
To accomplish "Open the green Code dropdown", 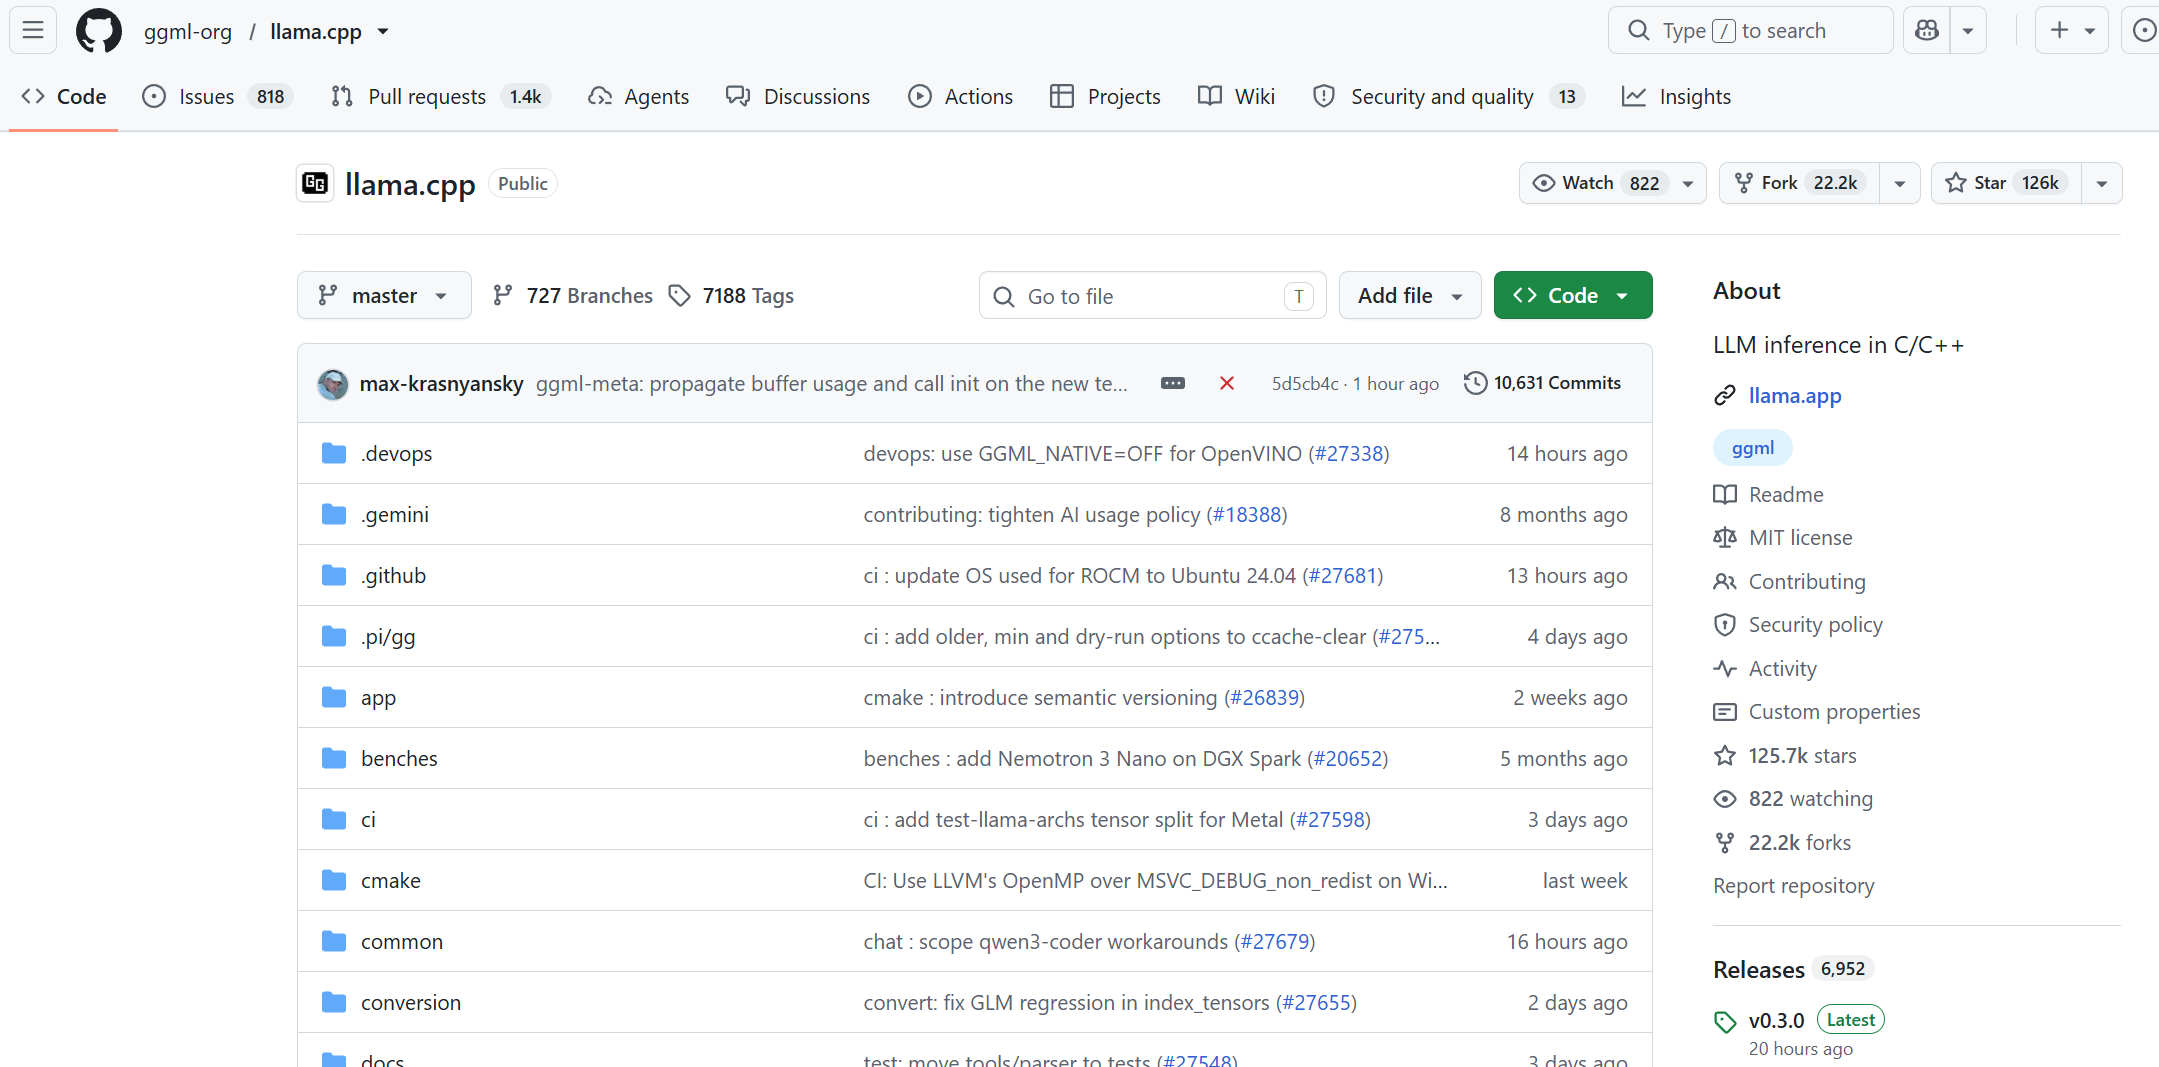I will click(1573, 296).
